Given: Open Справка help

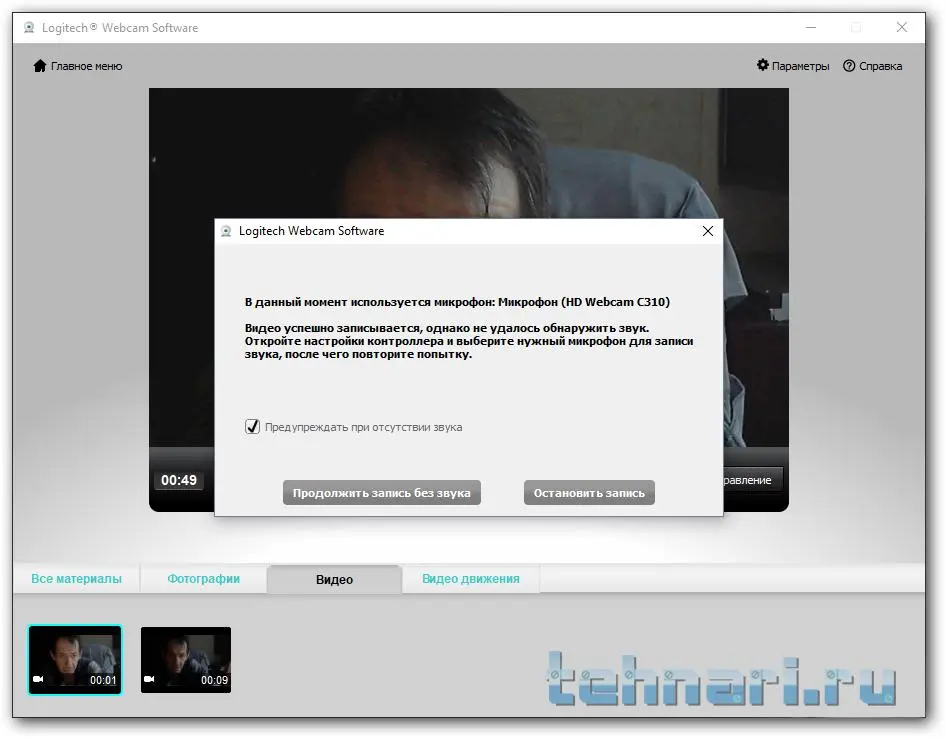Looking at the screenshot, I should click(872, 66).
